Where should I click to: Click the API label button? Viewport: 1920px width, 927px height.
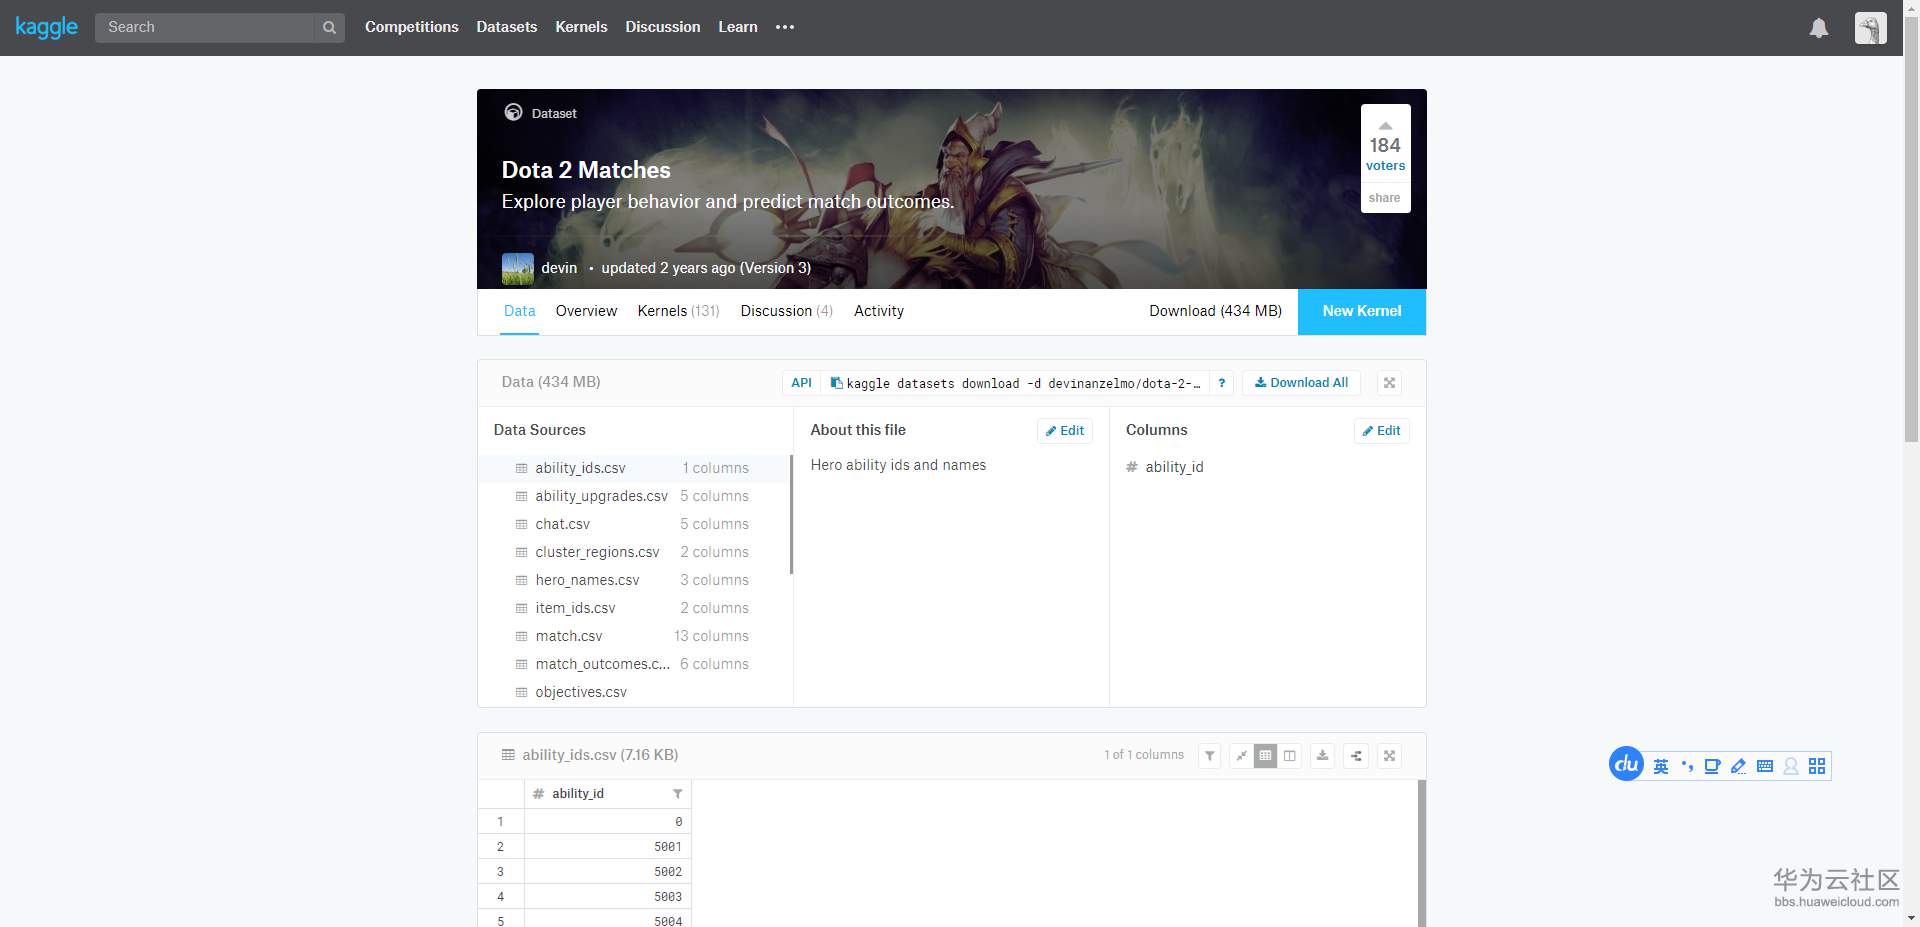click(801, 383)
